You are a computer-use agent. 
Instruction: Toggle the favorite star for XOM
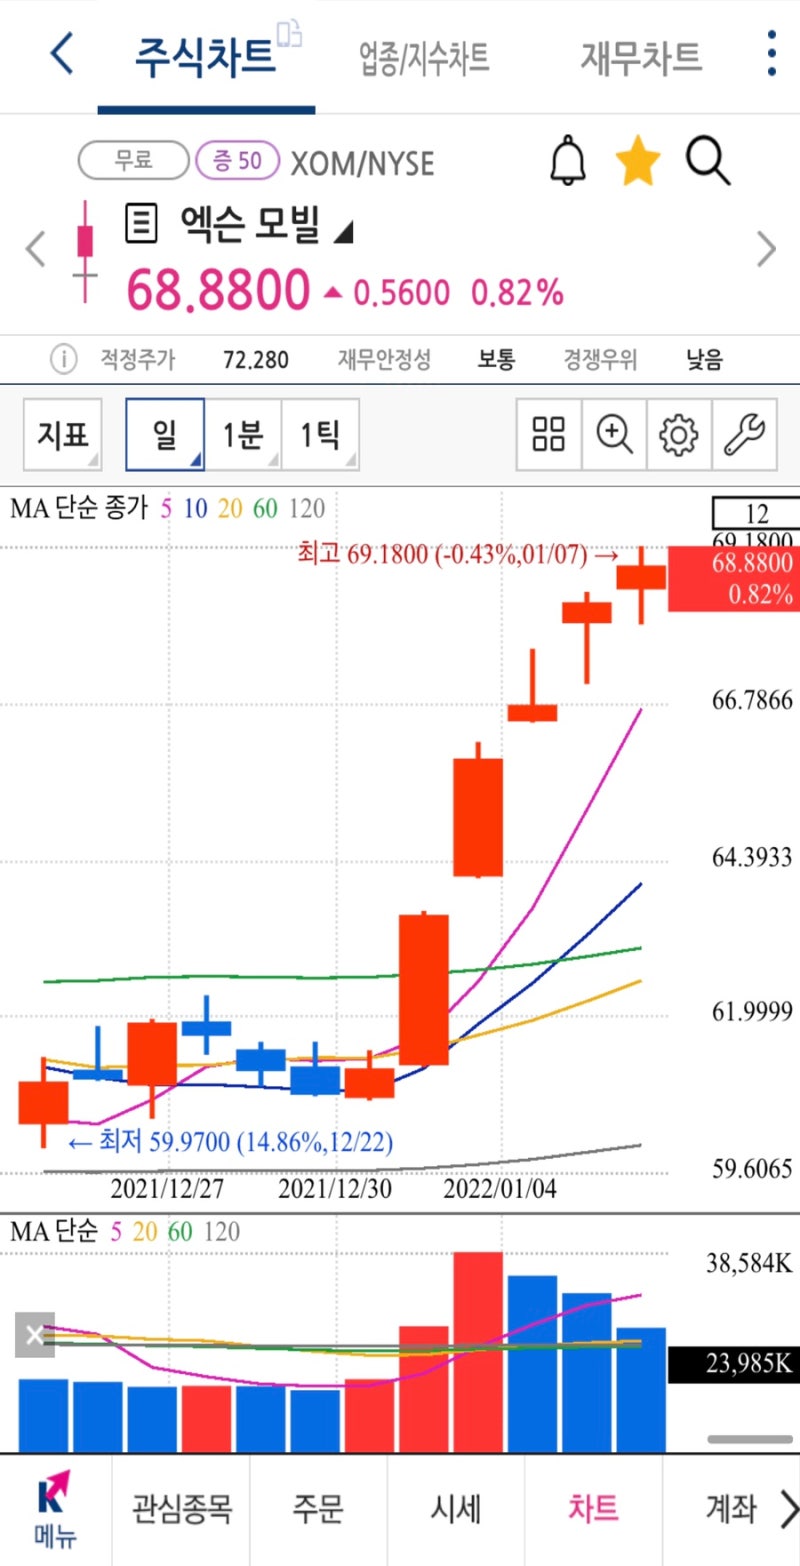tap(637, 160)
